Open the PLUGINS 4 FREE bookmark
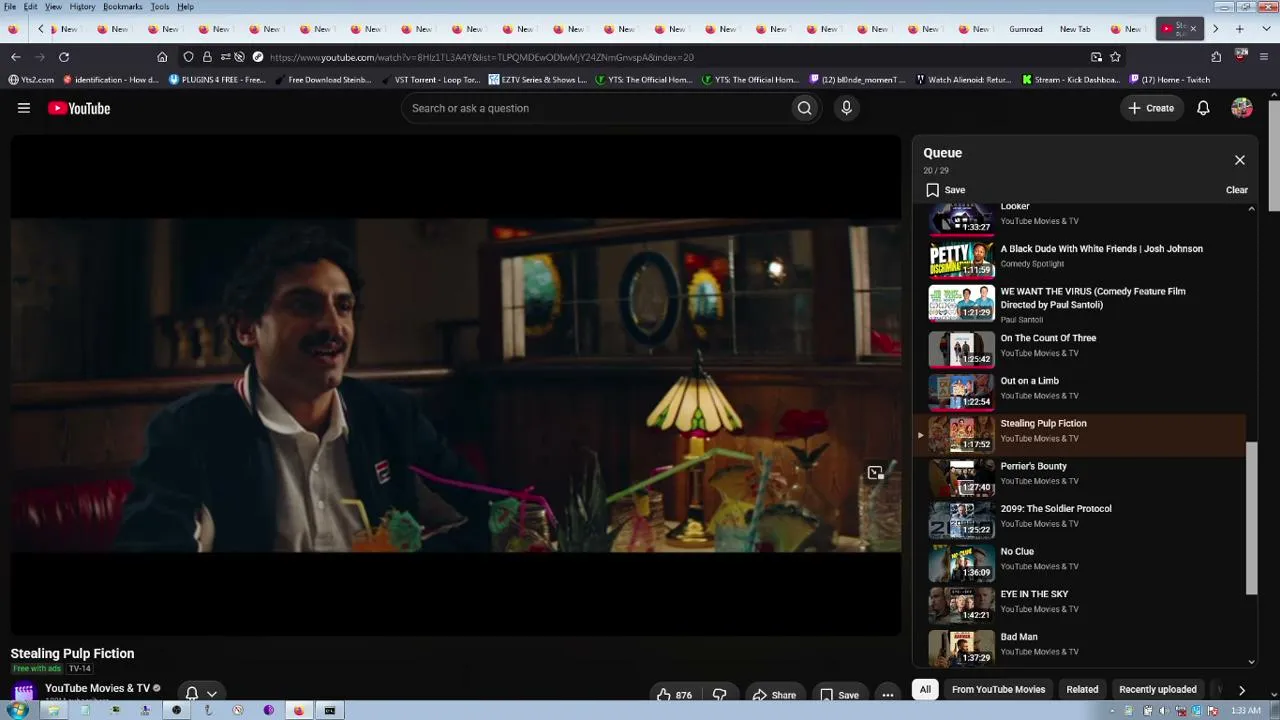This screenshot has width=1280, height=720. tap(217, 80)
